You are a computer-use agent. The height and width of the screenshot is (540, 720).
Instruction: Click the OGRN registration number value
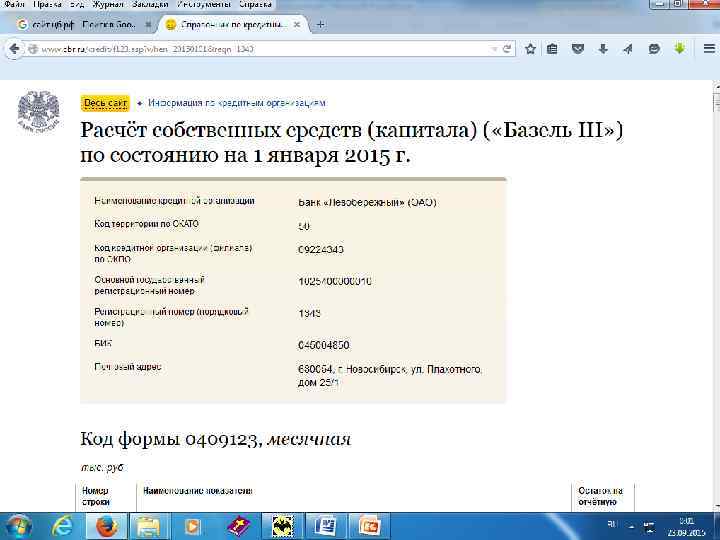point(335,281)
